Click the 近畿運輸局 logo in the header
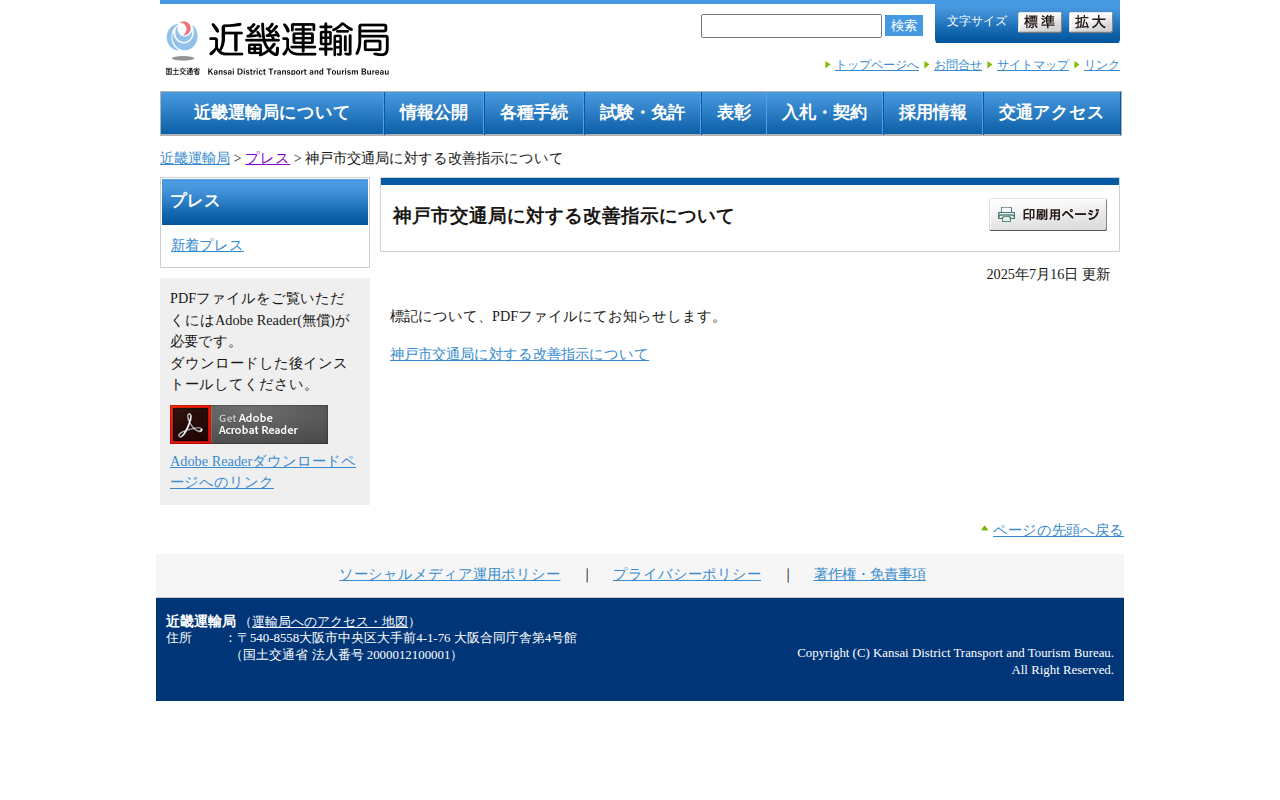The image size is (1280, 800). [277, 48]
